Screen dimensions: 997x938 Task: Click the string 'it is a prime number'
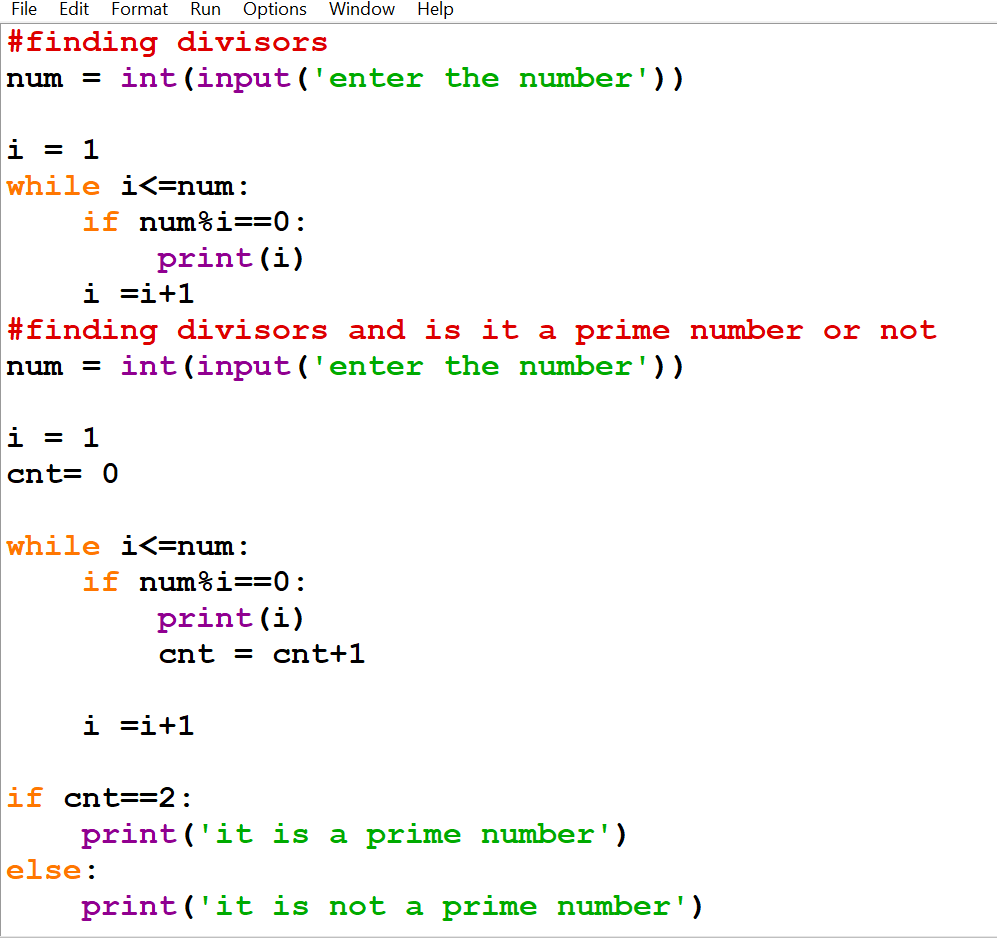tap(405, 834)
